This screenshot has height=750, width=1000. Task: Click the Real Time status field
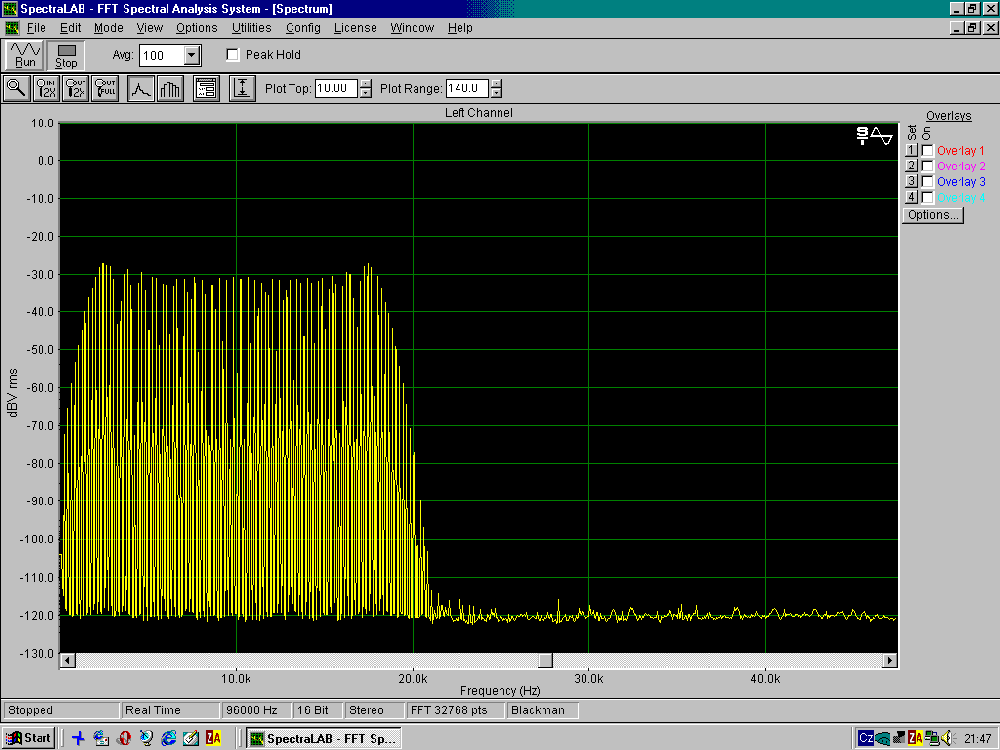pos(170,710)
